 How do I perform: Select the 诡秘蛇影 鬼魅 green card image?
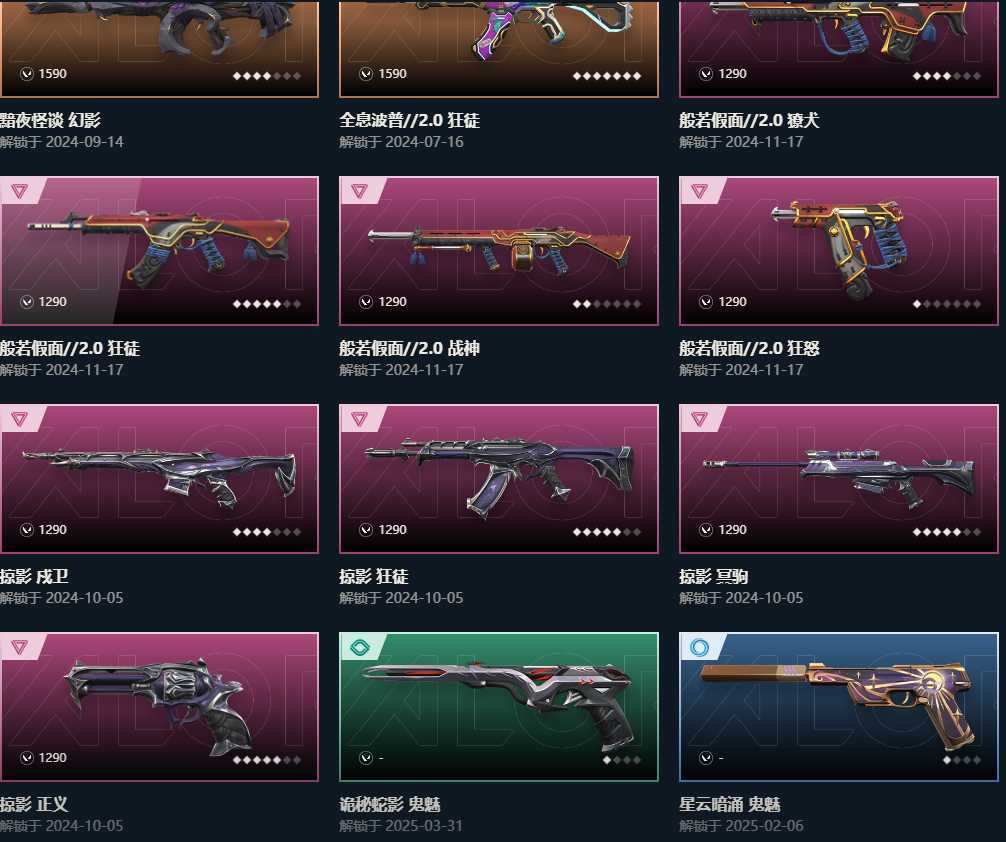point(499,707)
